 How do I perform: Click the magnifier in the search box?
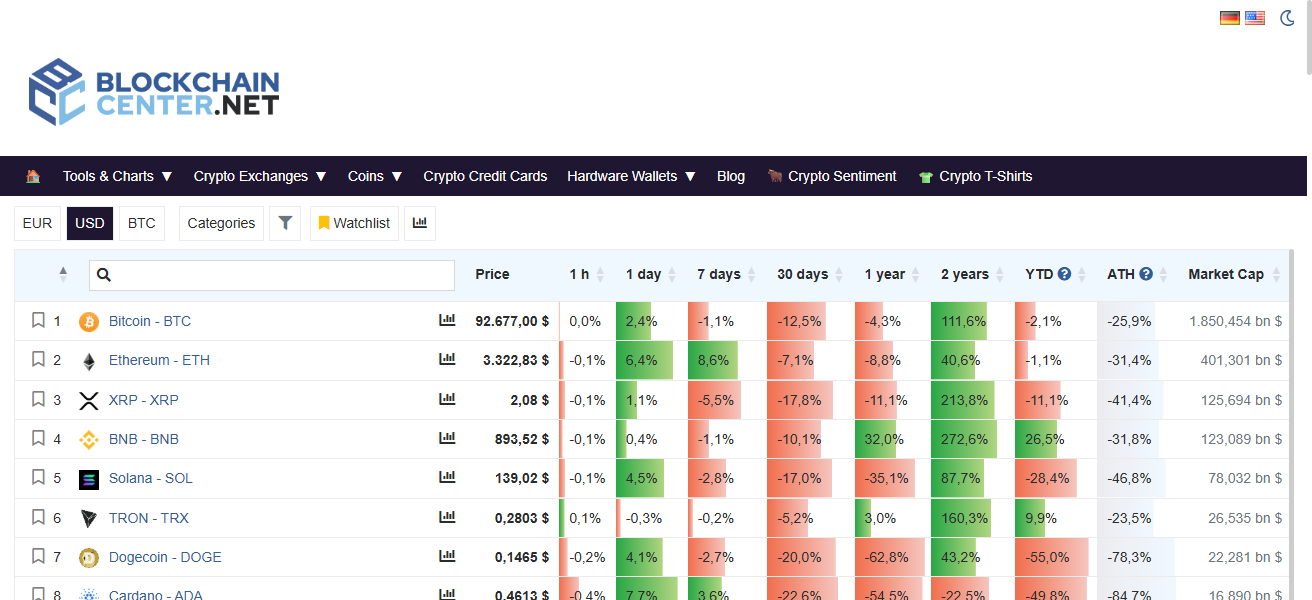point(104,273)
